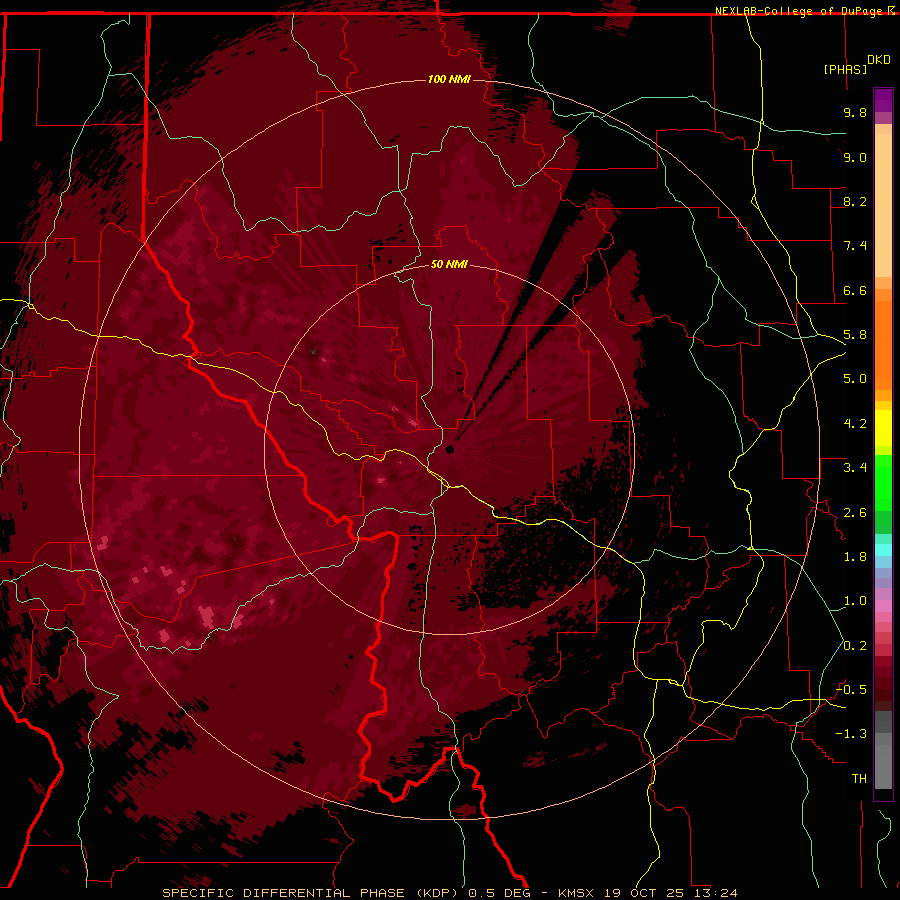Click the 2.6 legend value
Image resolution: width=900 pixels, height=900 pixels.
[x=855, y=513]
